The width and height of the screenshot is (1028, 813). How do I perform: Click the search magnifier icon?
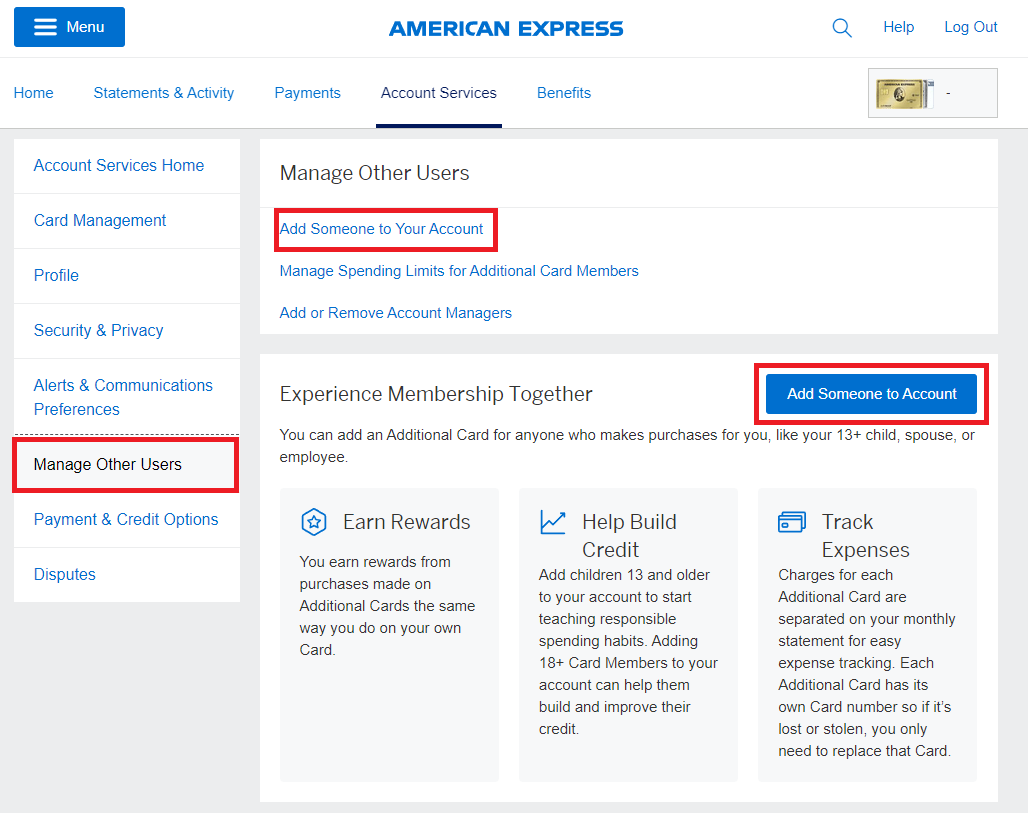(x=841, y=27)
